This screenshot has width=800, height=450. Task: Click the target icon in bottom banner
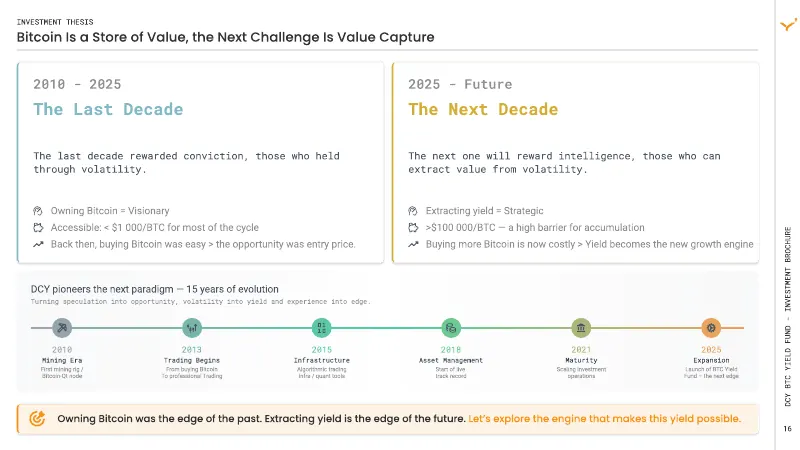[37, 418]
